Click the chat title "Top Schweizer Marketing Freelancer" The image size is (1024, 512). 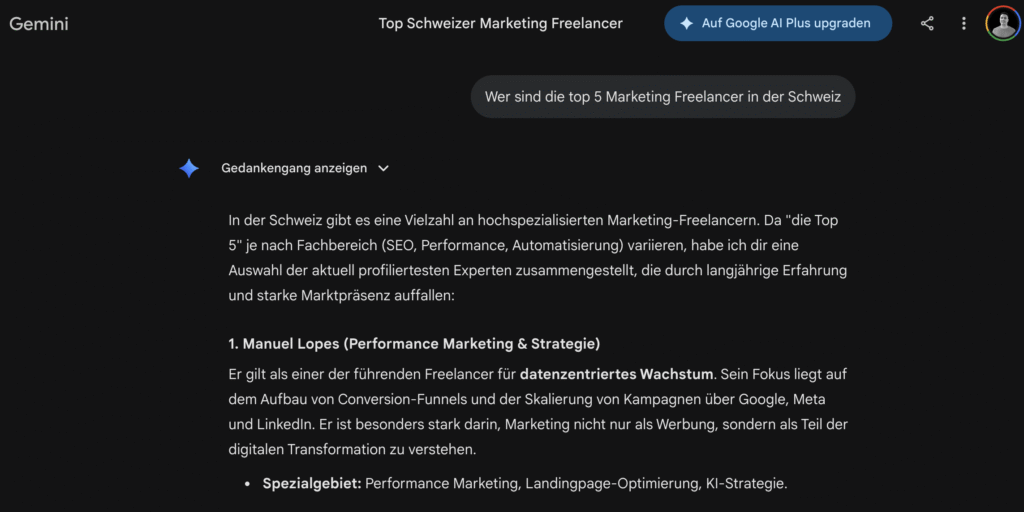coord(500,23)
